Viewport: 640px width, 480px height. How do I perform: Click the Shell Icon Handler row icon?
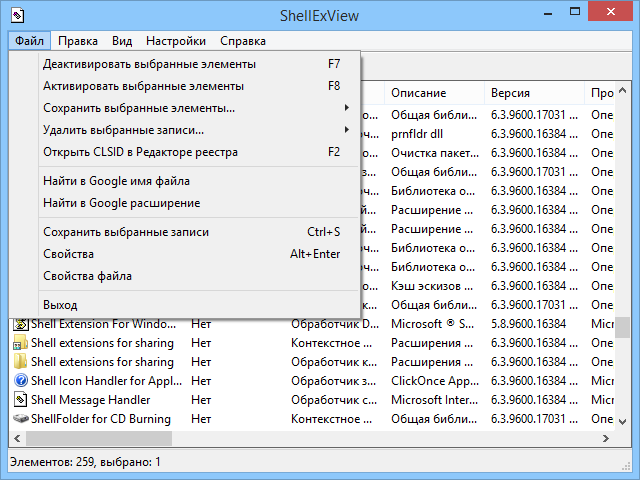click(x=20, y=381)
